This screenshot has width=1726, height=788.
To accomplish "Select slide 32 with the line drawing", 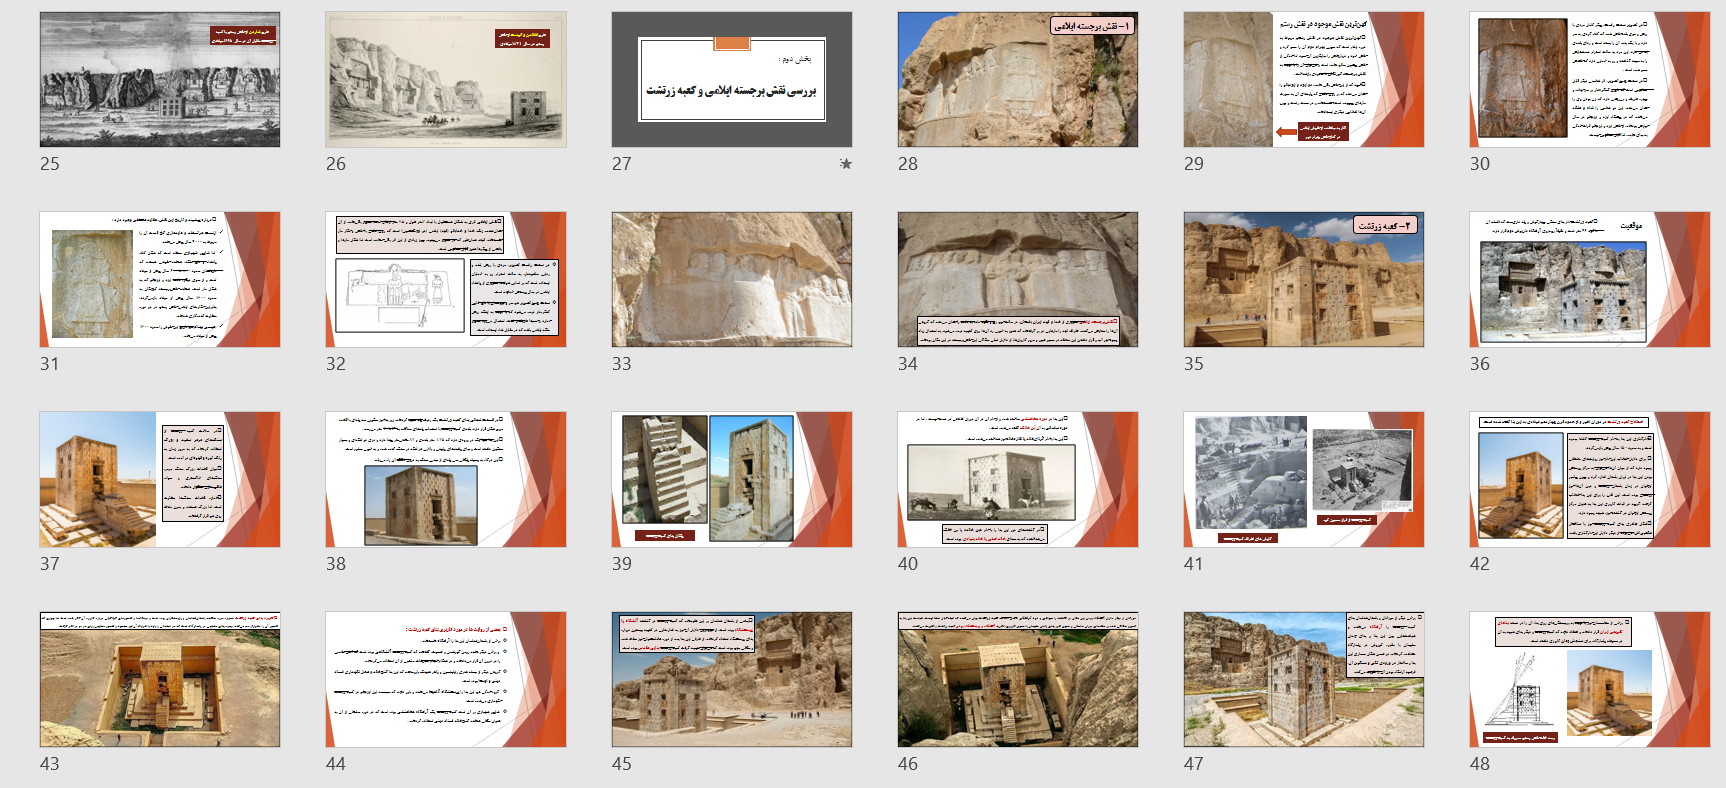I will (x=446, y=280).
